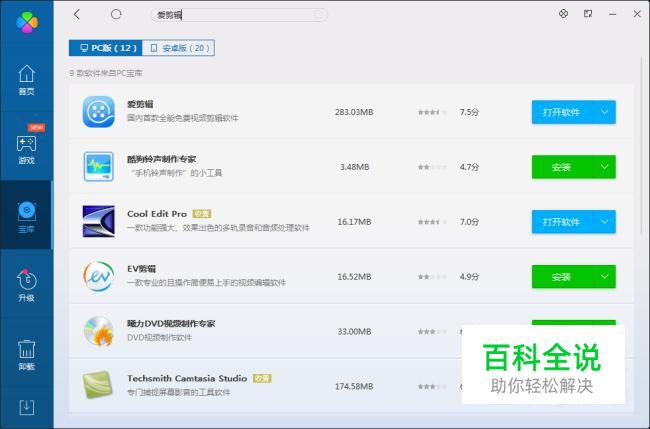
Task: Open the 爱剪辑 title link
Action: click(x=140, y=104)
